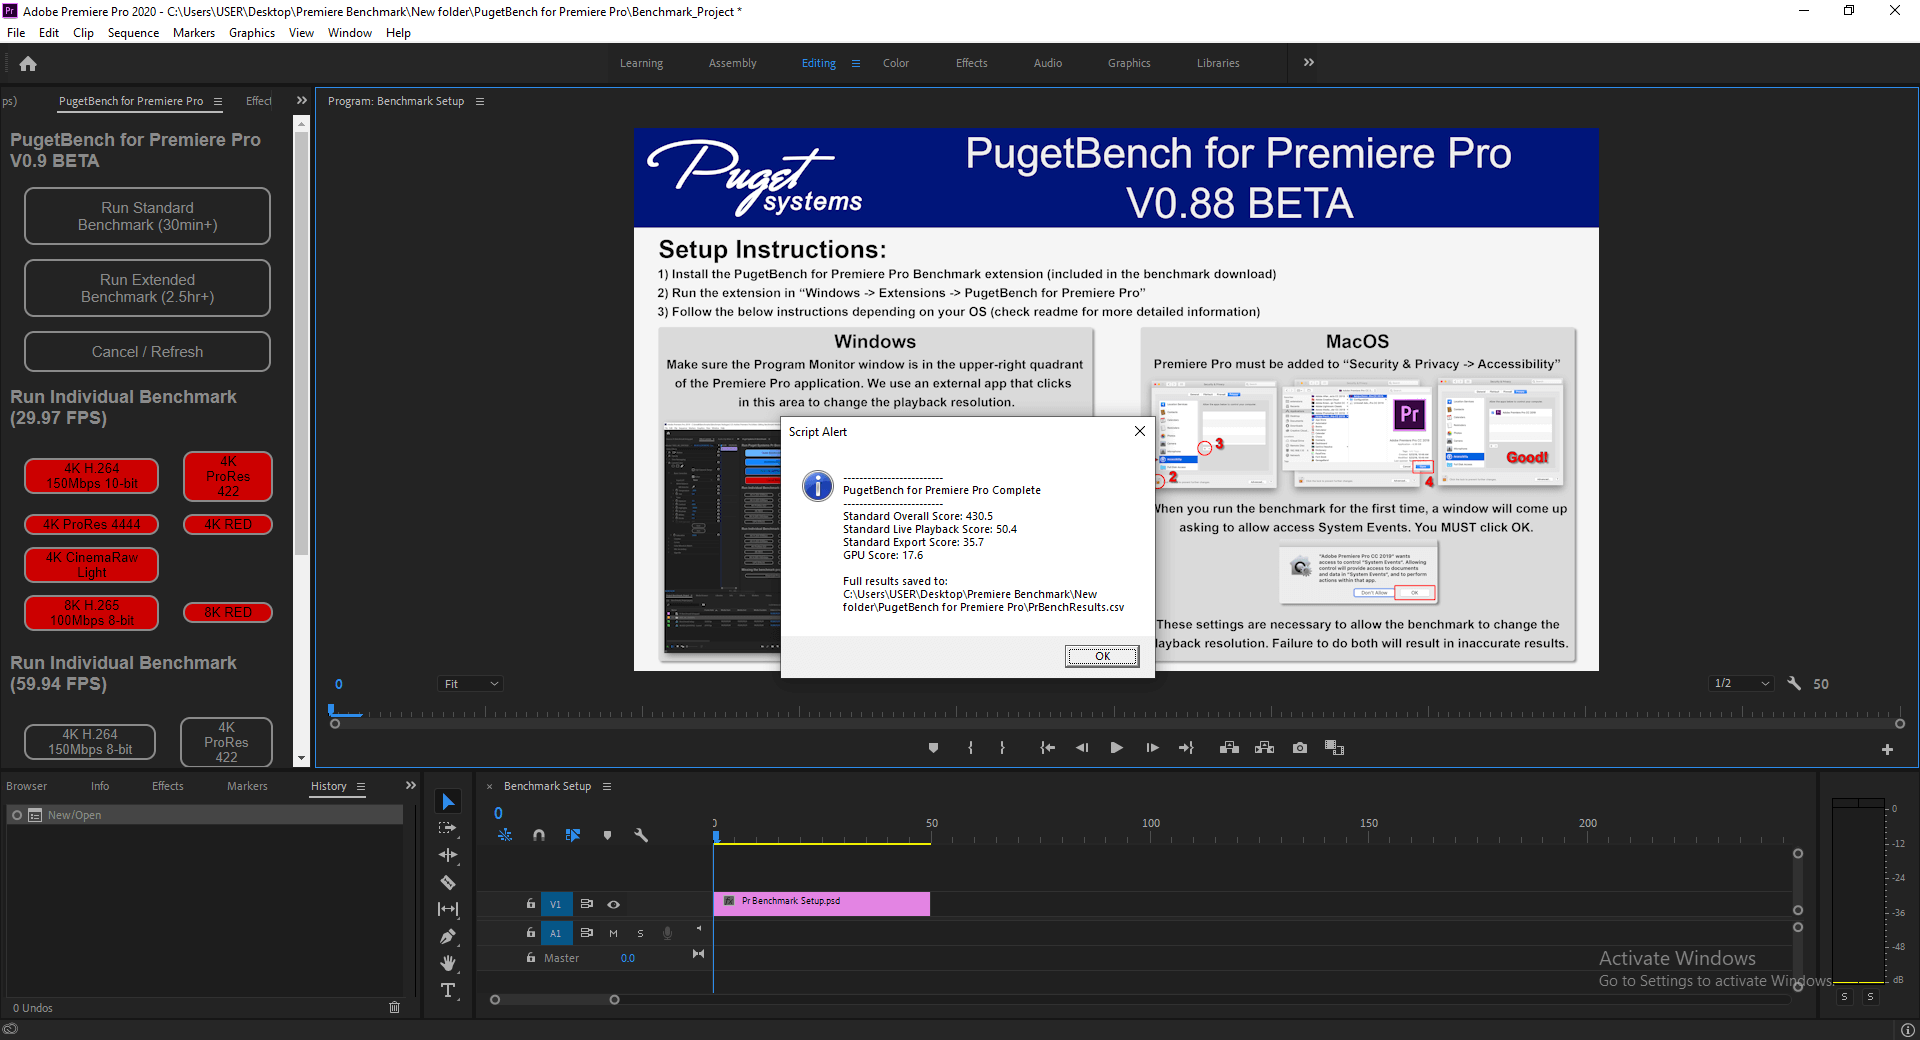The width and height of the screenshot is (1920, 1040).
Task: Open History panel menu
Action: (x=361, y=787)
